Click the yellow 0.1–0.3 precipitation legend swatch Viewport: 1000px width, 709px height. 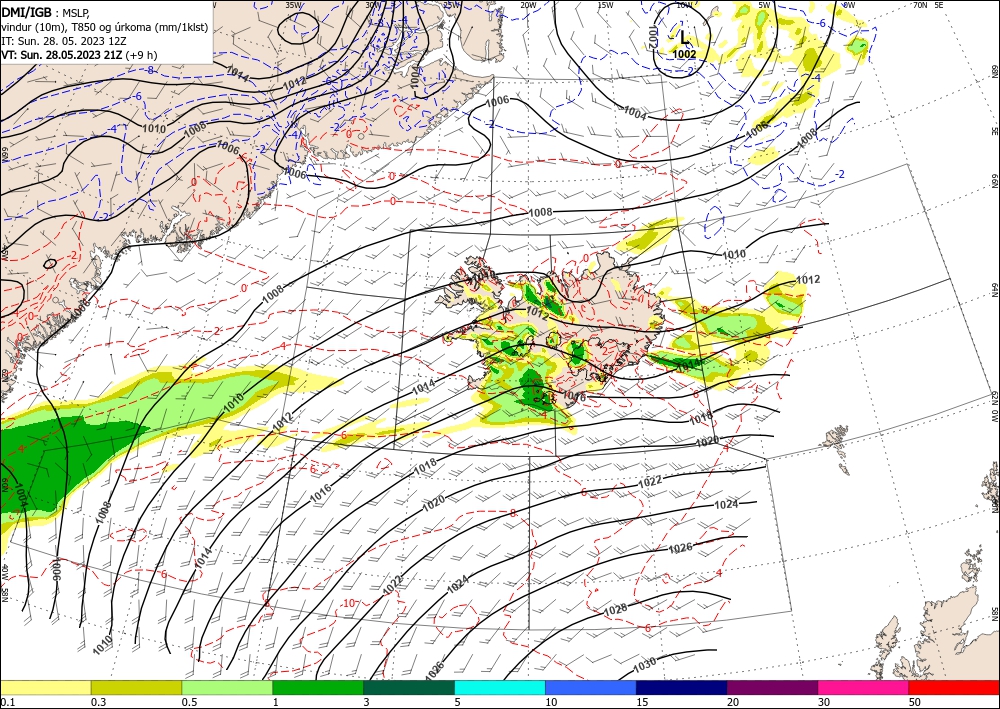pyautogui.click(x=45, y=687)
